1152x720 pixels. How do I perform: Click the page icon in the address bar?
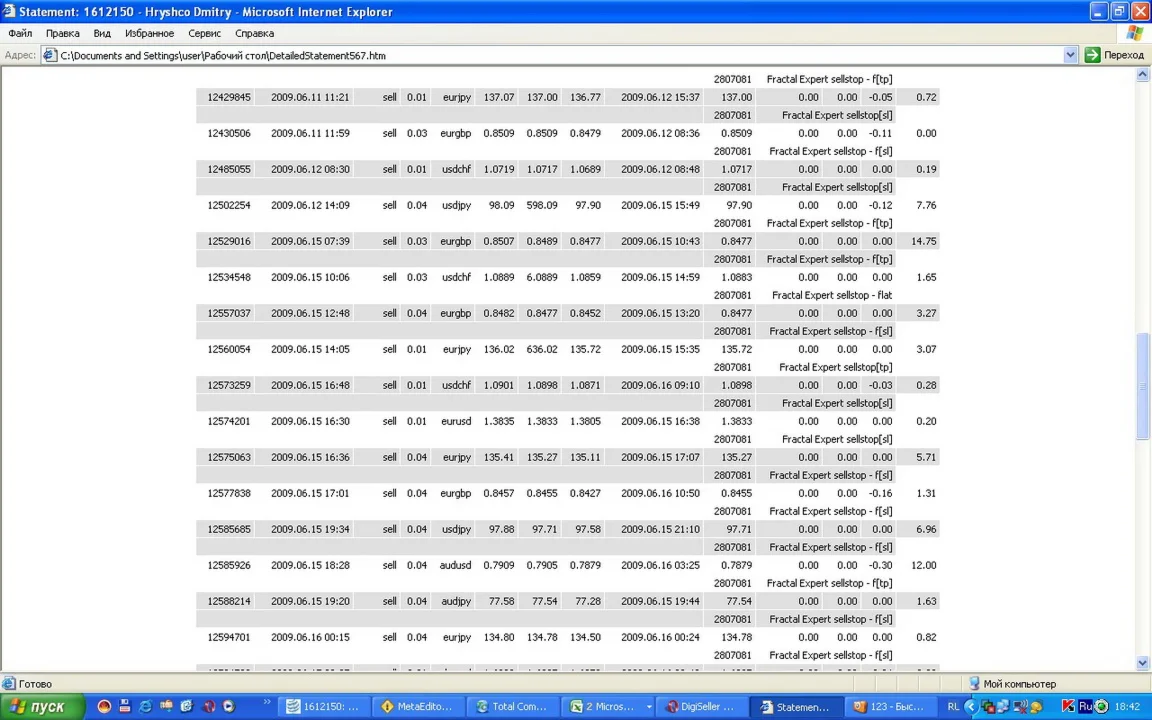click(x=50, y=55)
